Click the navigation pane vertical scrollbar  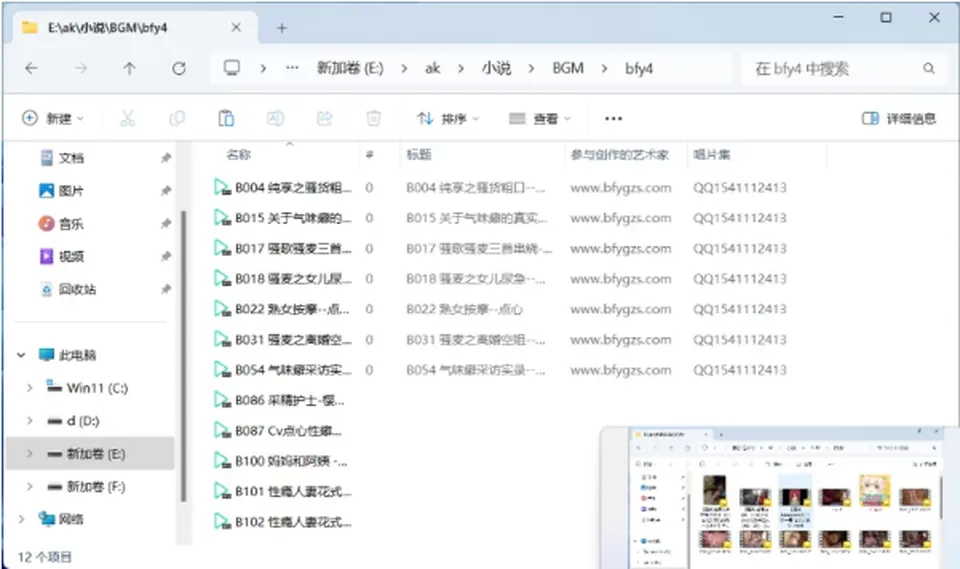[183, 355]
